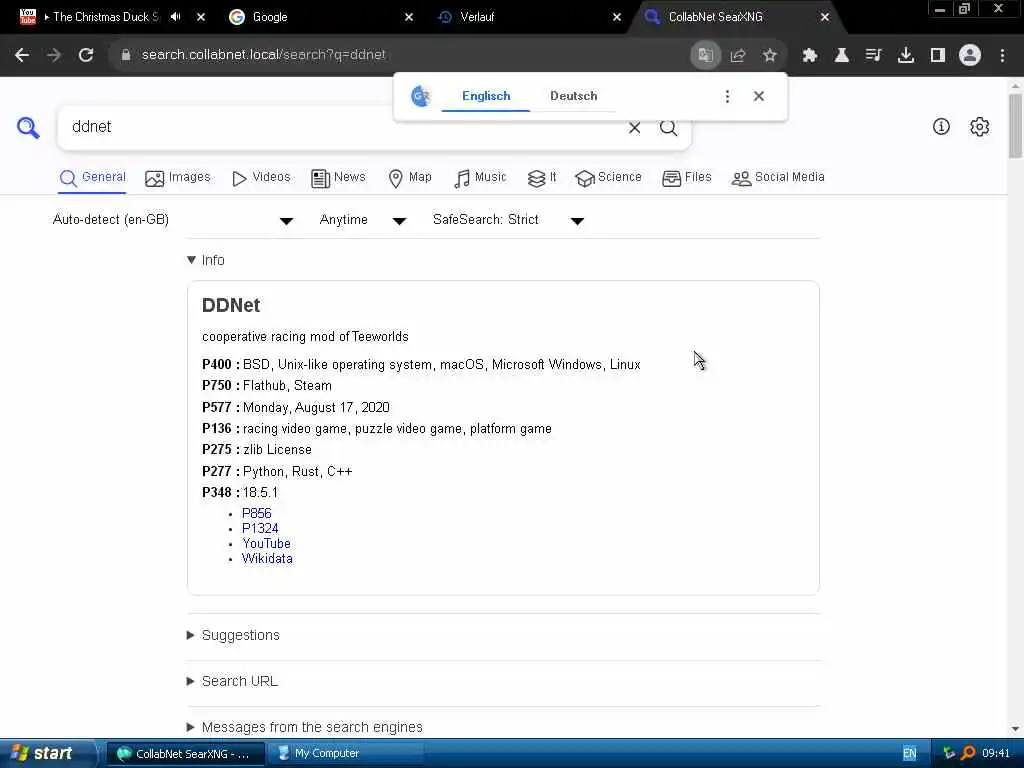The width and height of the screenshot is (1024, 768).
Task: Clear the ddnet search query
Action: pyautogui.click(x=634, y=128)
